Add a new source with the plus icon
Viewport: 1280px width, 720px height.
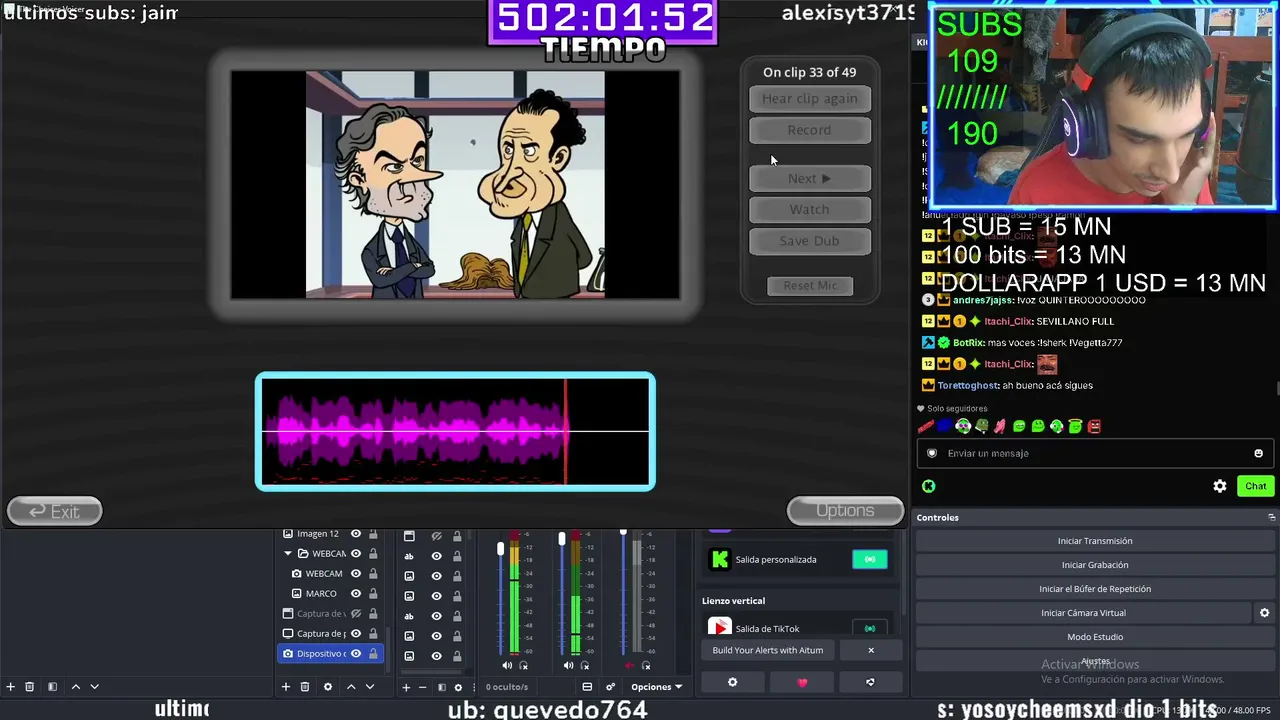pyautogui.click(x=285, y=687)
